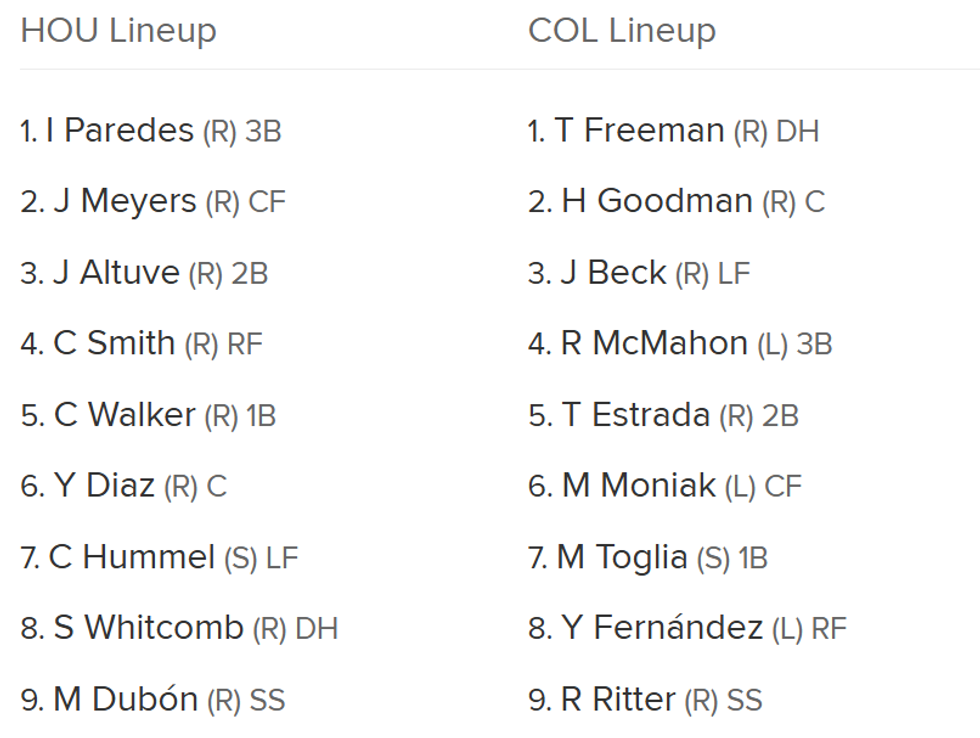Select H Goodman in the COL lineup

tap(656, 202)
